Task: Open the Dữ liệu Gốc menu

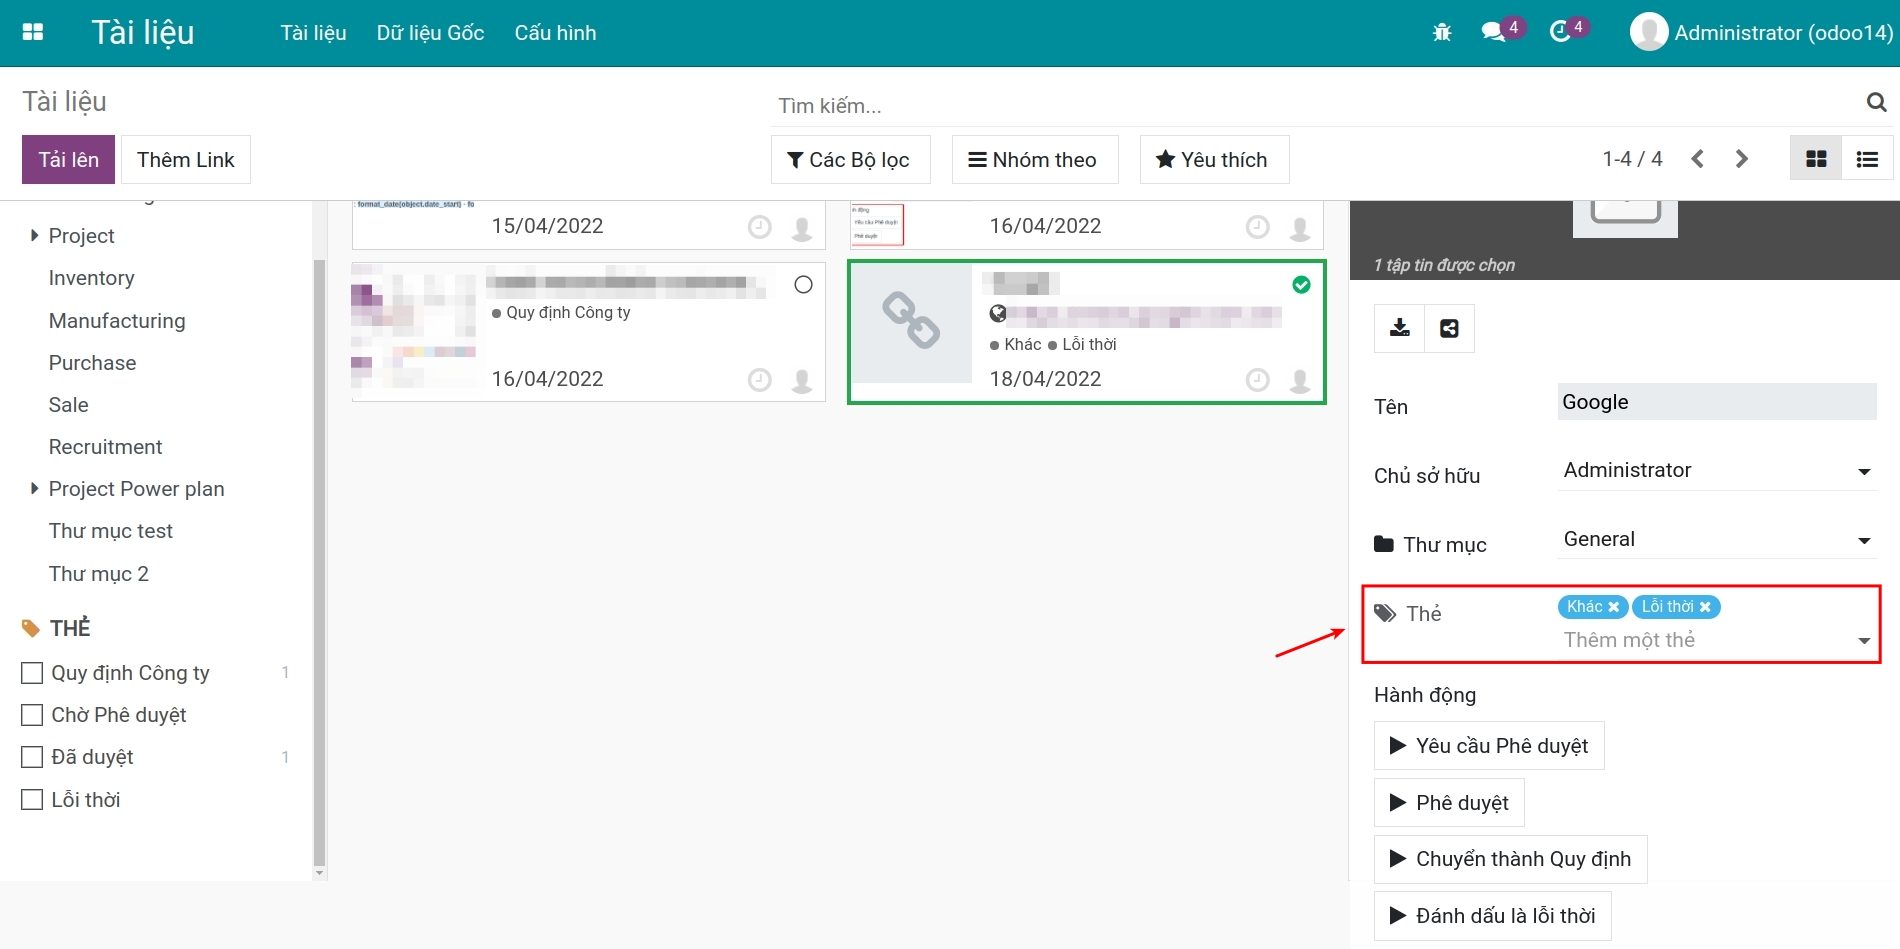Action: click(430, 33)
